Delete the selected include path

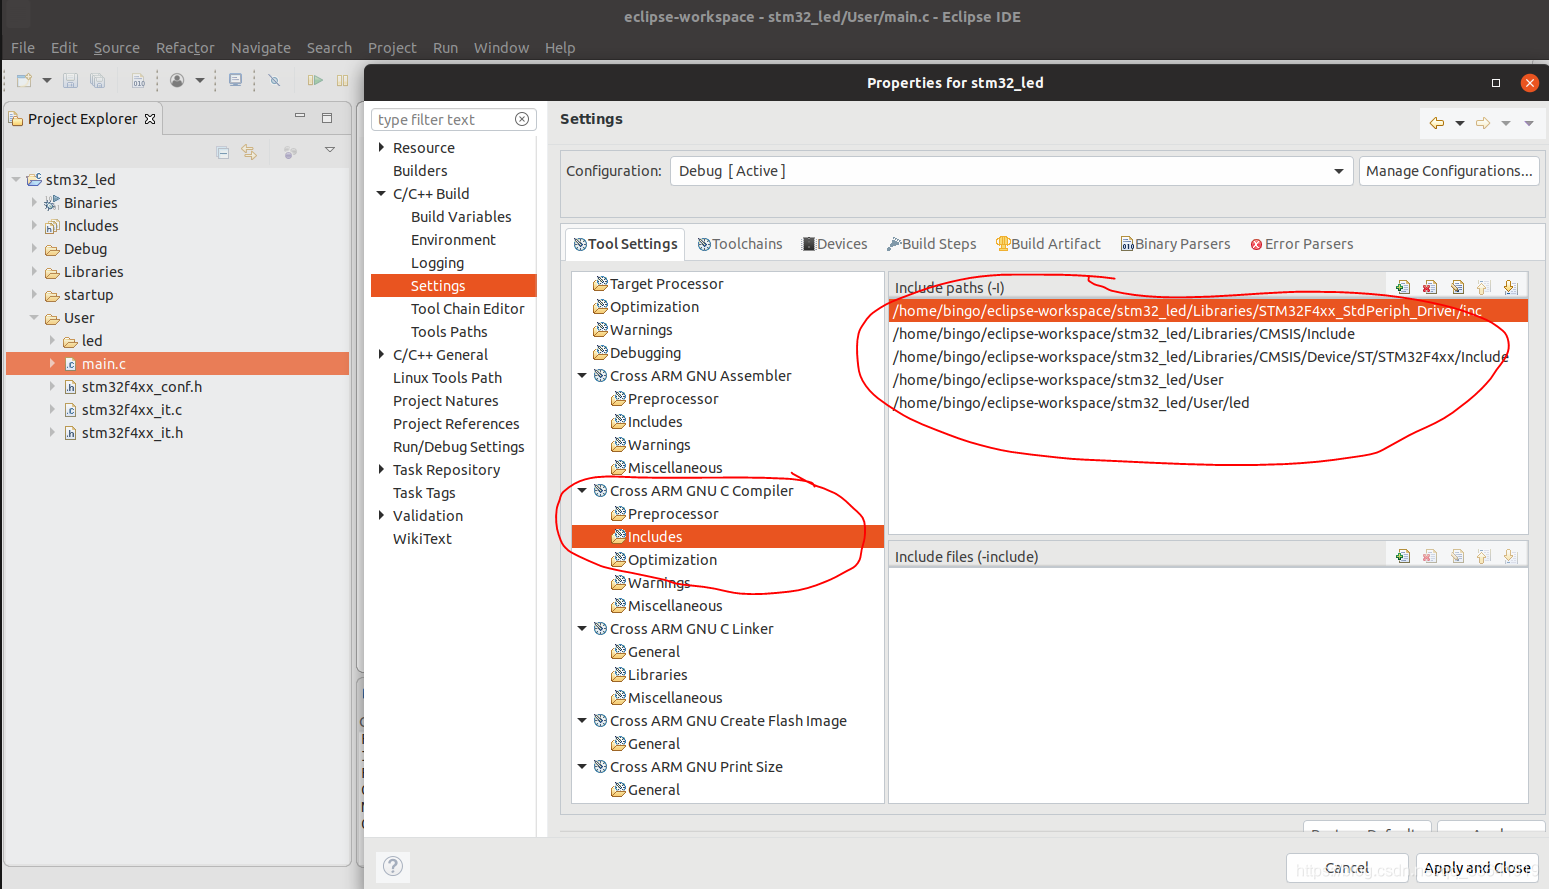point(1430,287)
